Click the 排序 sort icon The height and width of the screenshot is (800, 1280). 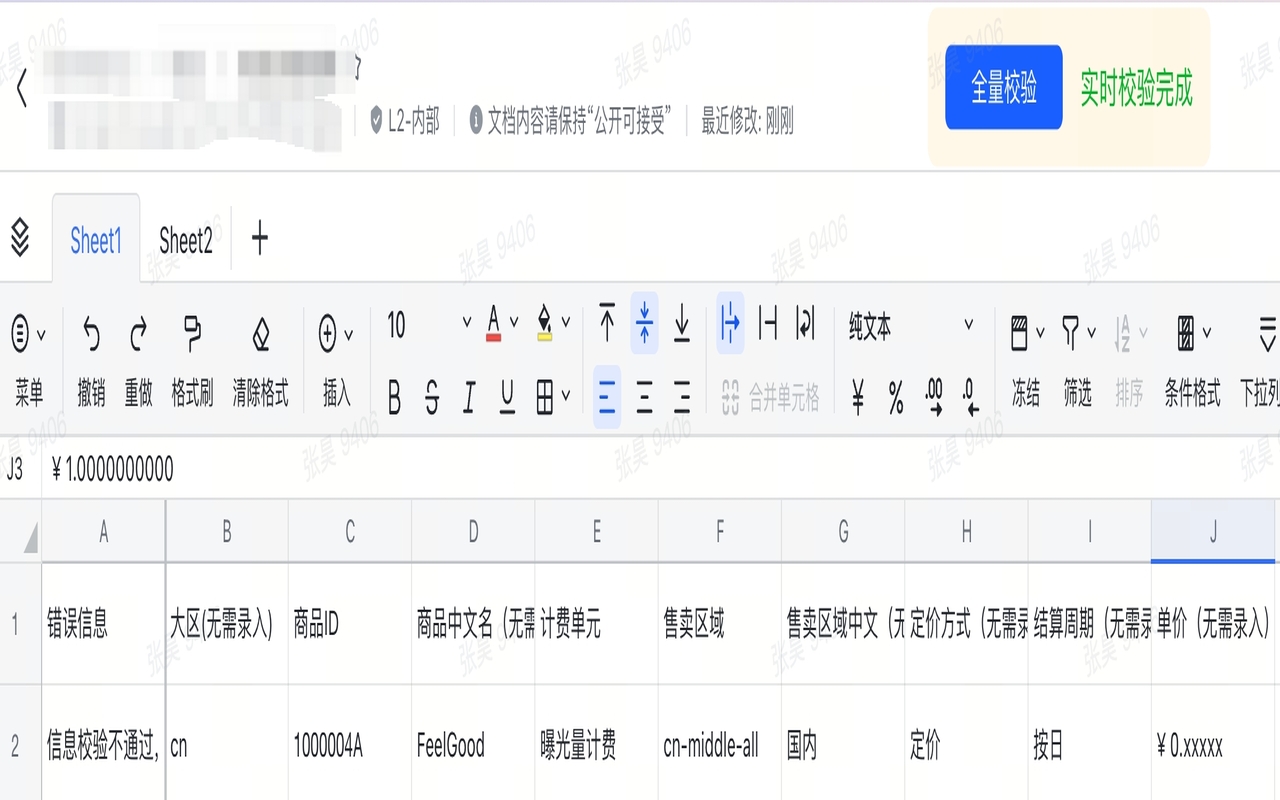click(1123, 335)
